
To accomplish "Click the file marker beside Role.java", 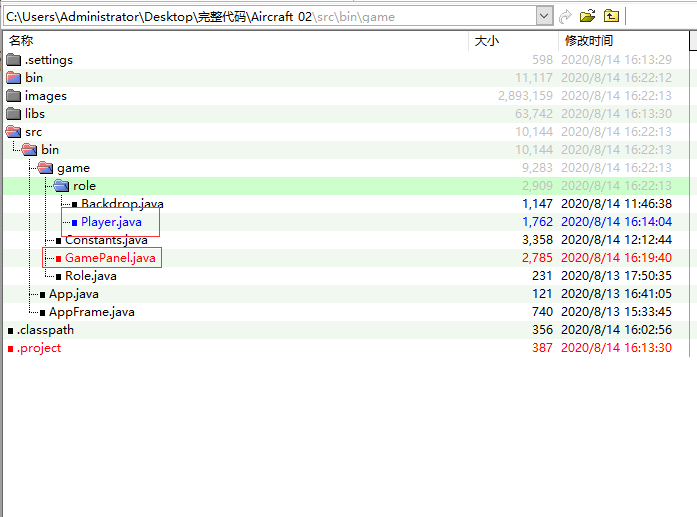I will click(x=58, y=277).
